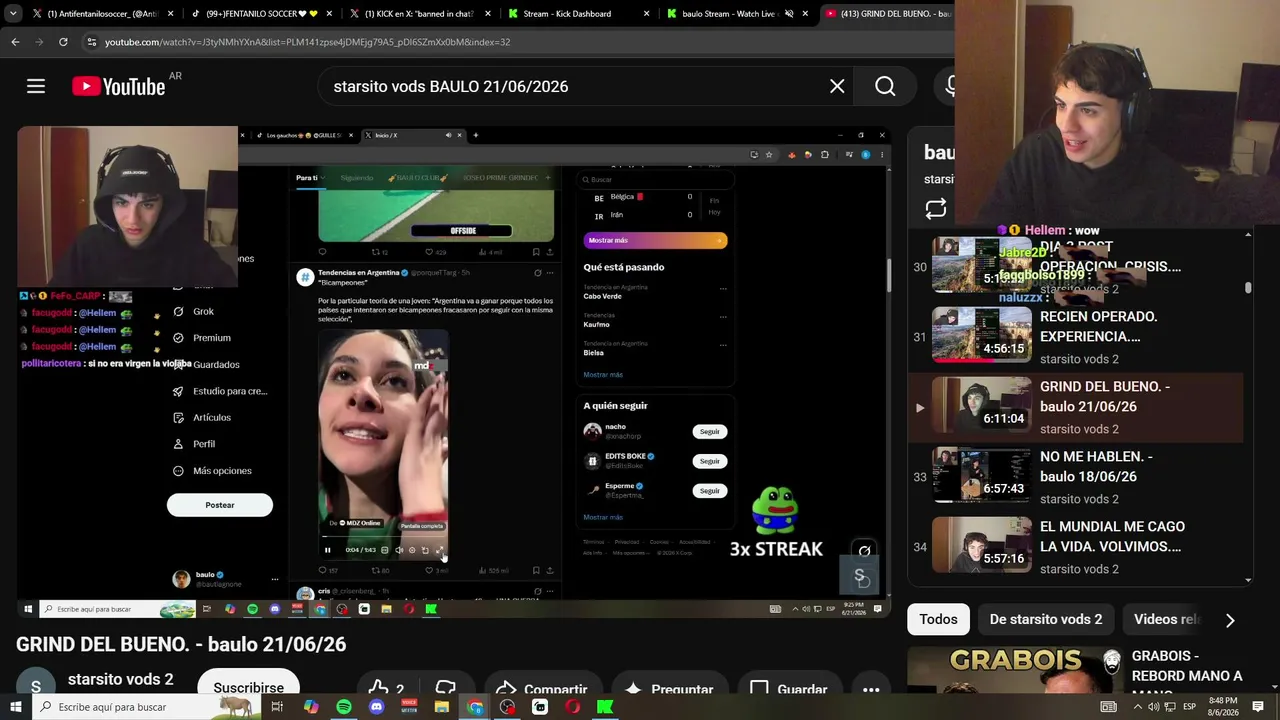Play RECIEN OPERADO playlist video thumbnail
The width and height of the screenshot is (1280, 720).
[x=981, y=335]
